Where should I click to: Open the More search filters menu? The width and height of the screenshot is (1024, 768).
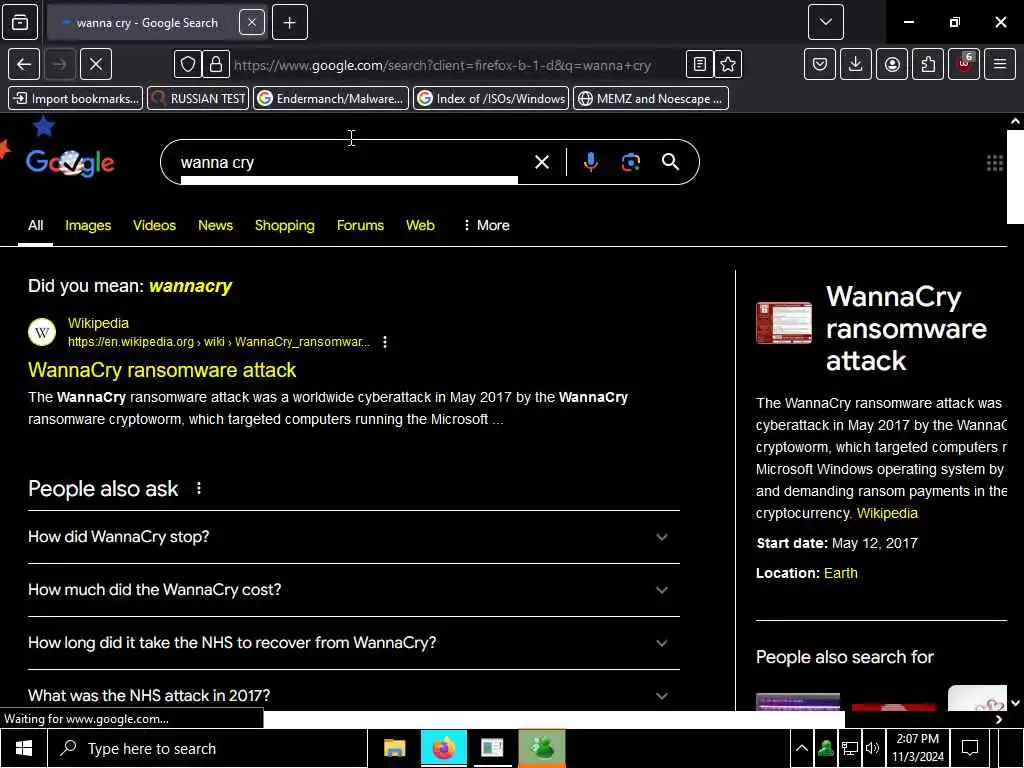[486, 225]
